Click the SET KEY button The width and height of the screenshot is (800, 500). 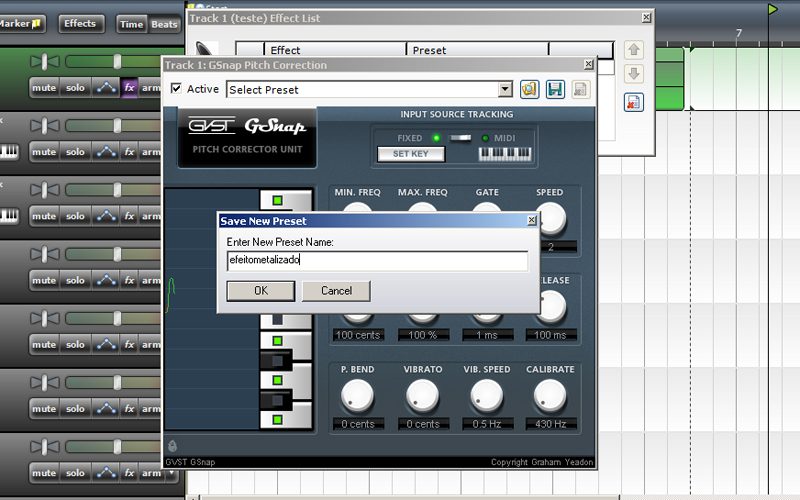click(x=411, y=154)
